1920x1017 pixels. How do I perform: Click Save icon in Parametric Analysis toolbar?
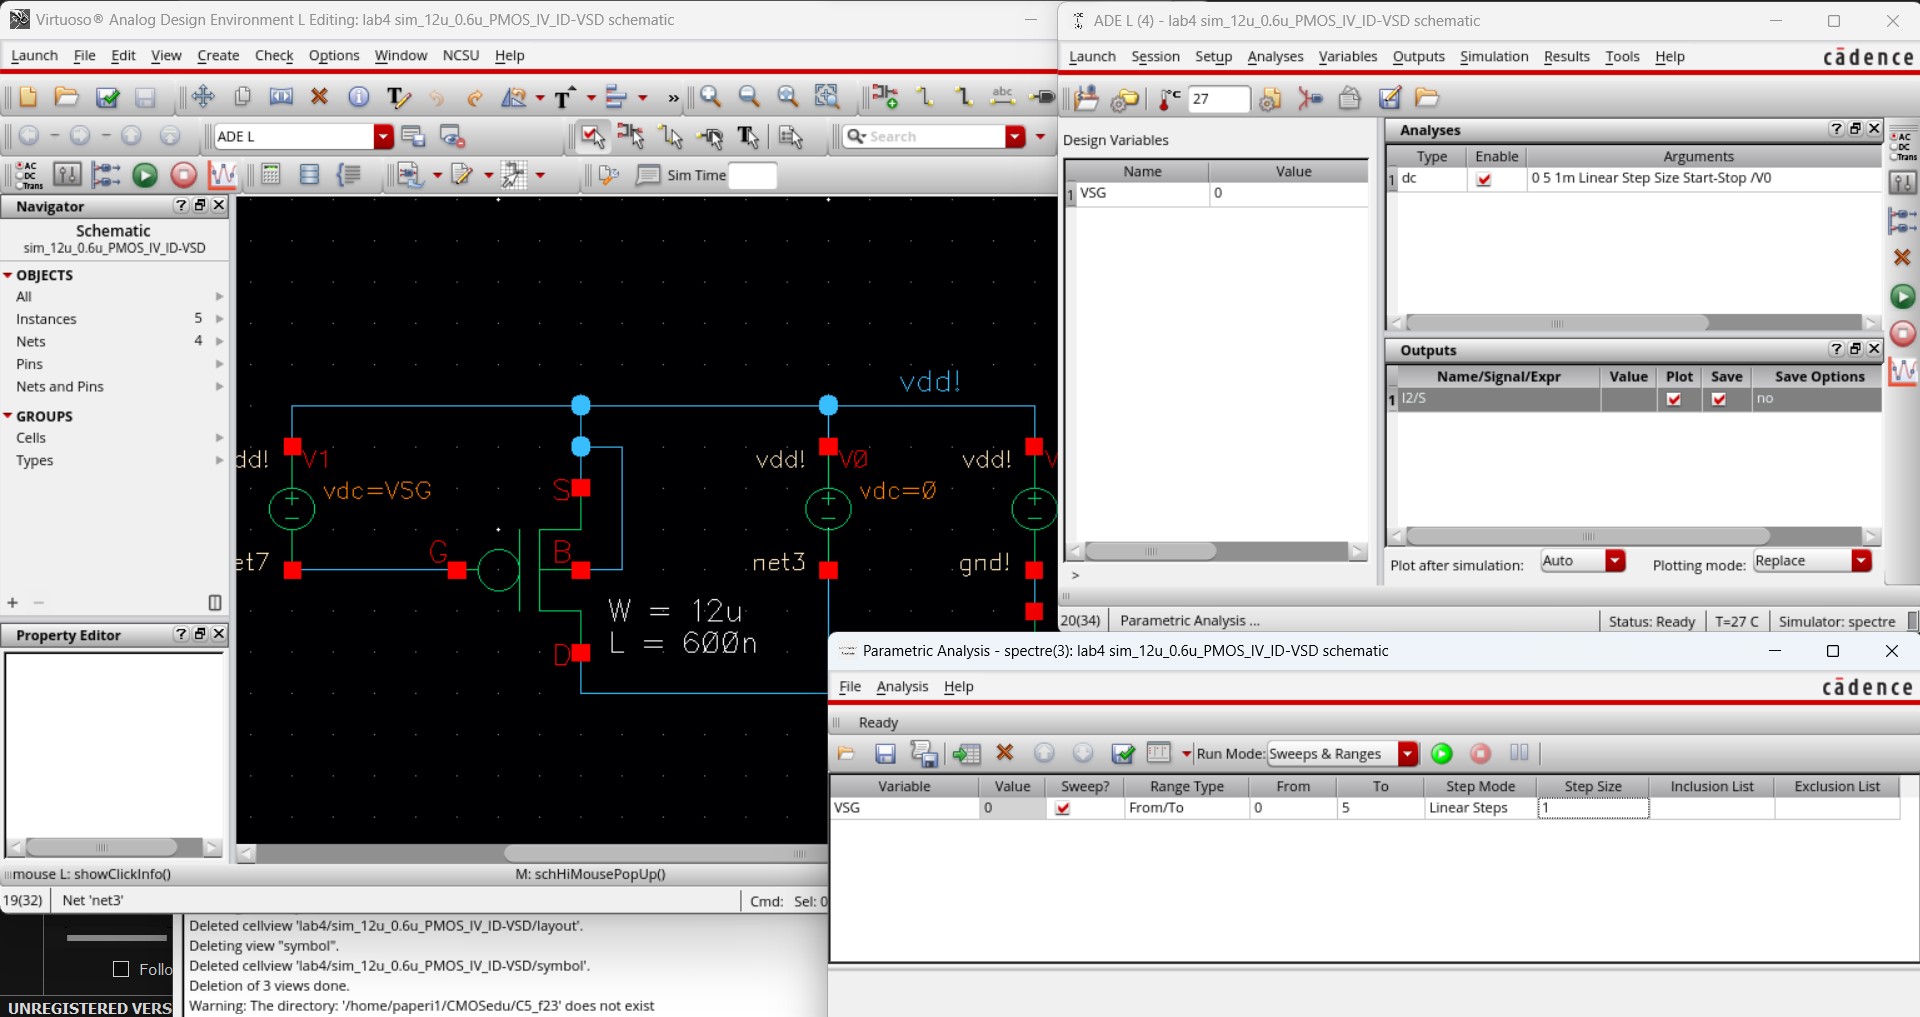point(885,754)
